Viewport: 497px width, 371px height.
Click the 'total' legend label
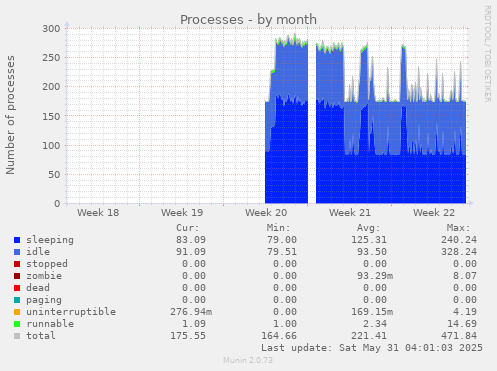[x=41, y=336]
